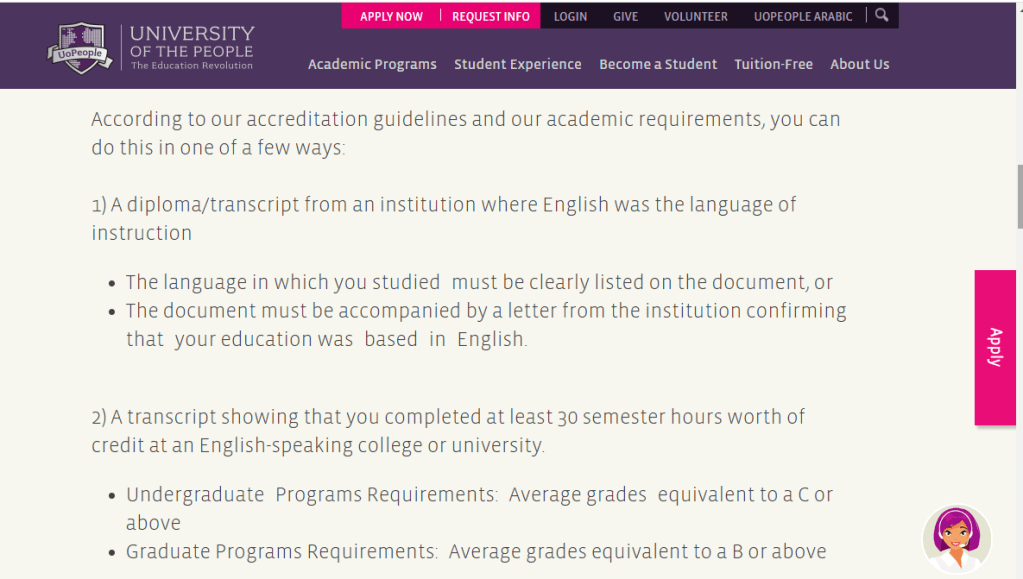Go to the GIVE page
This screenshot has width=1023, height=579.
click(x=625, y=17)
